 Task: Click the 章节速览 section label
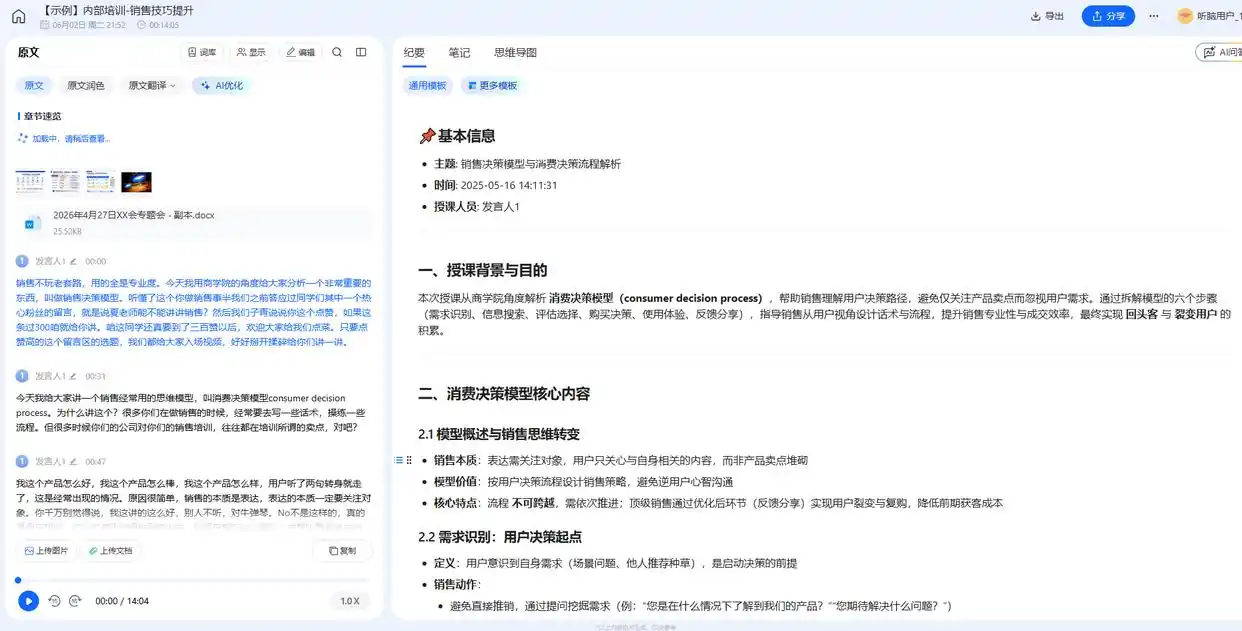42,116
